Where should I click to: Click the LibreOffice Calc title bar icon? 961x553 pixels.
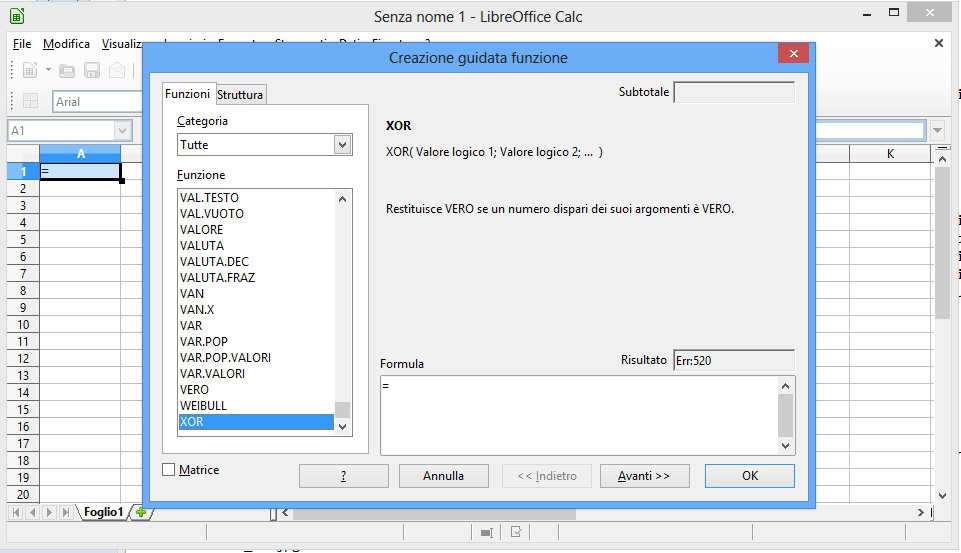16,16
